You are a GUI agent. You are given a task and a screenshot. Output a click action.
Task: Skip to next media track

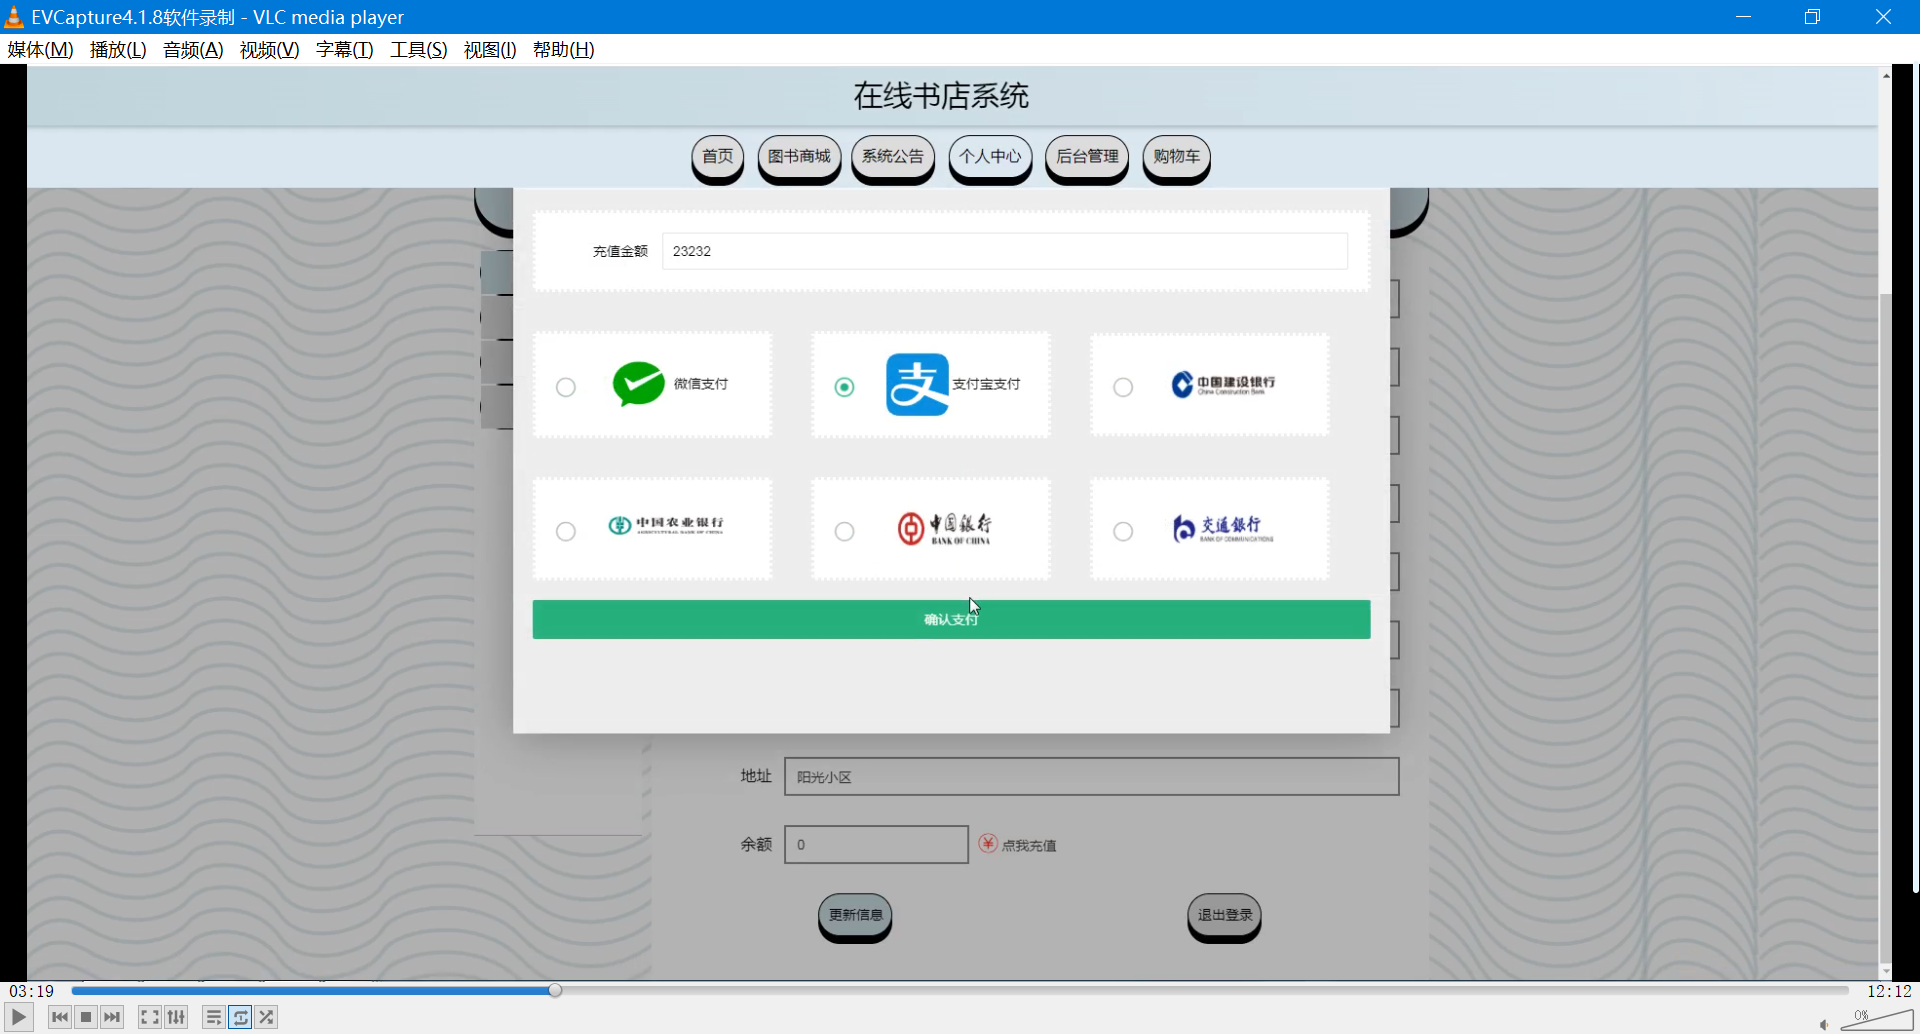pos(112,1017)
